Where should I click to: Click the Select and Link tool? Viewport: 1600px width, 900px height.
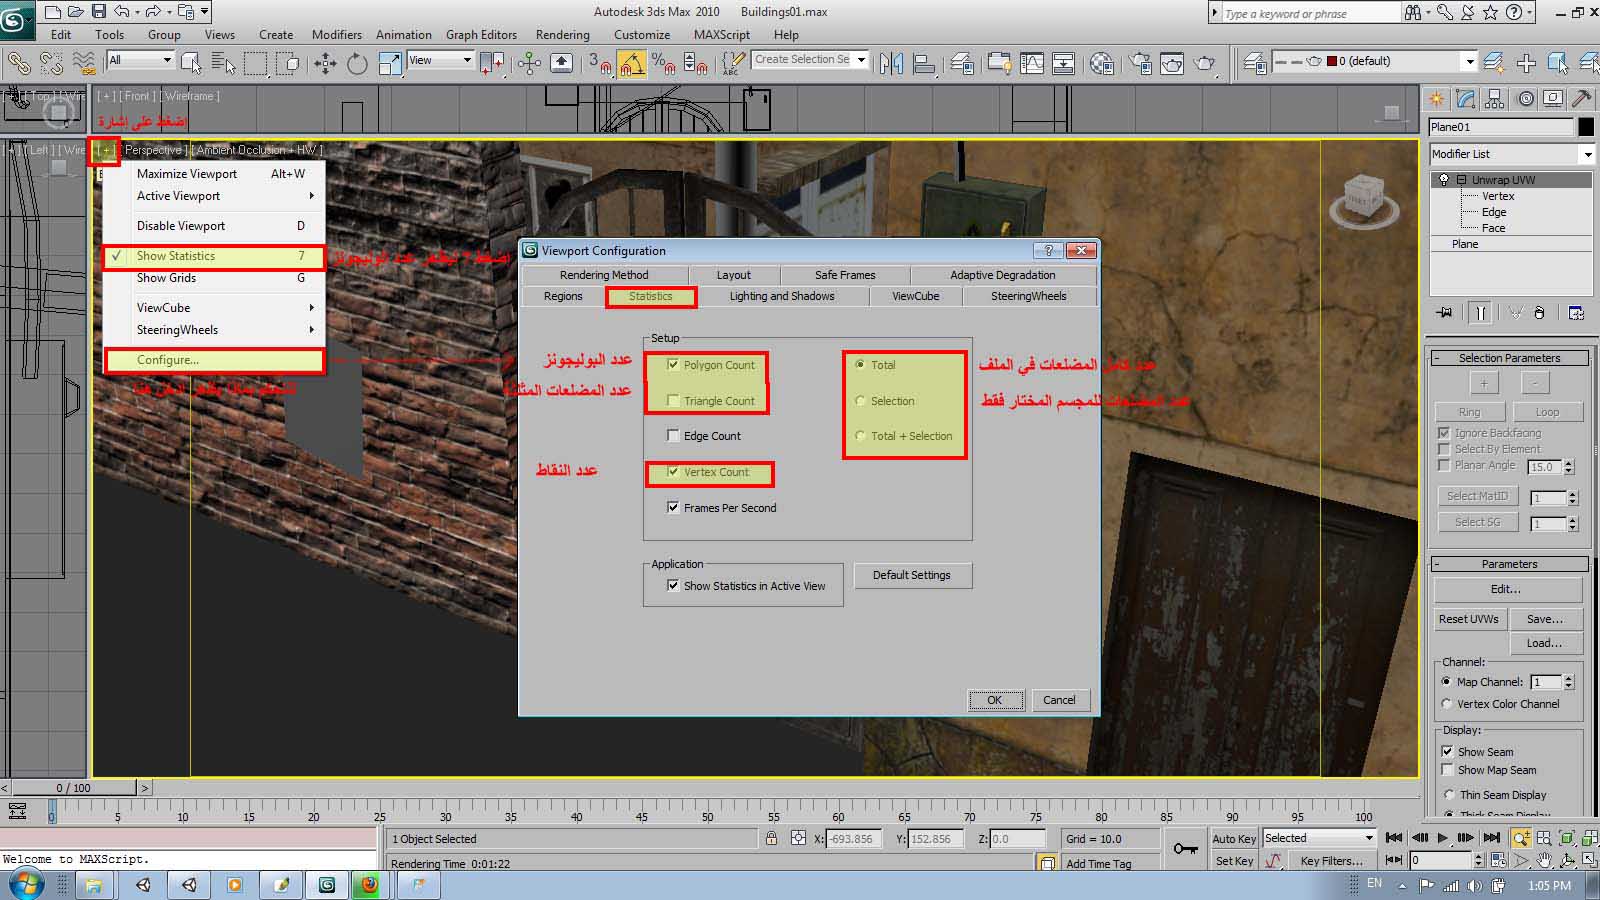(19, 63)
